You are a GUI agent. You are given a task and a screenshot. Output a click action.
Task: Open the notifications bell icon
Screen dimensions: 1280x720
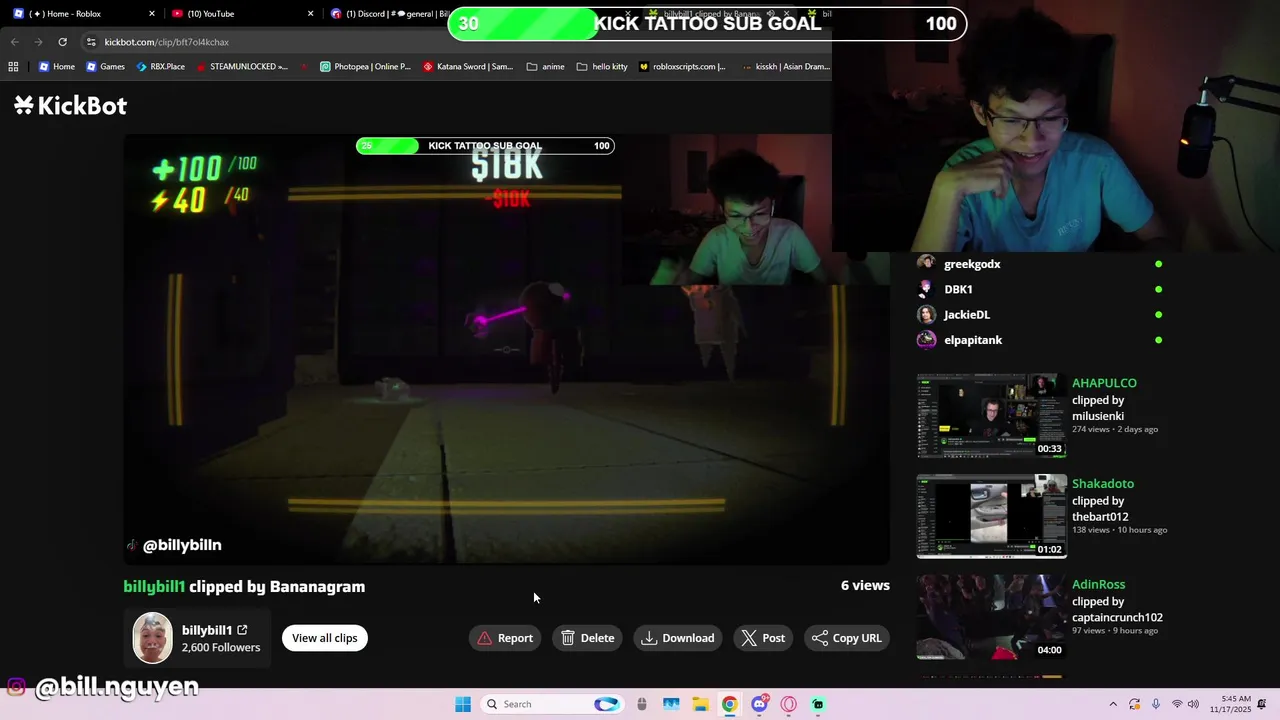pyautogui.click(x=1263, y=704)
